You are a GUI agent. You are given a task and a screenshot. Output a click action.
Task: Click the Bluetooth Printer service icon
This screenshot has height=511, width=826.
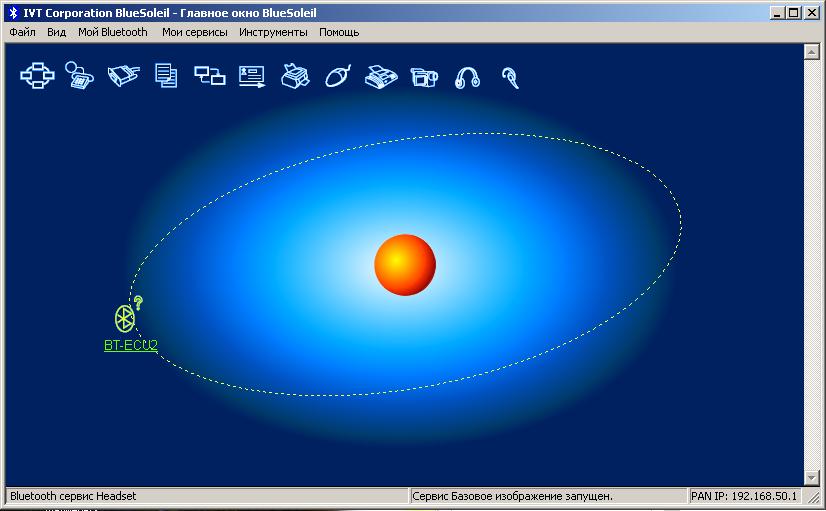296,76
